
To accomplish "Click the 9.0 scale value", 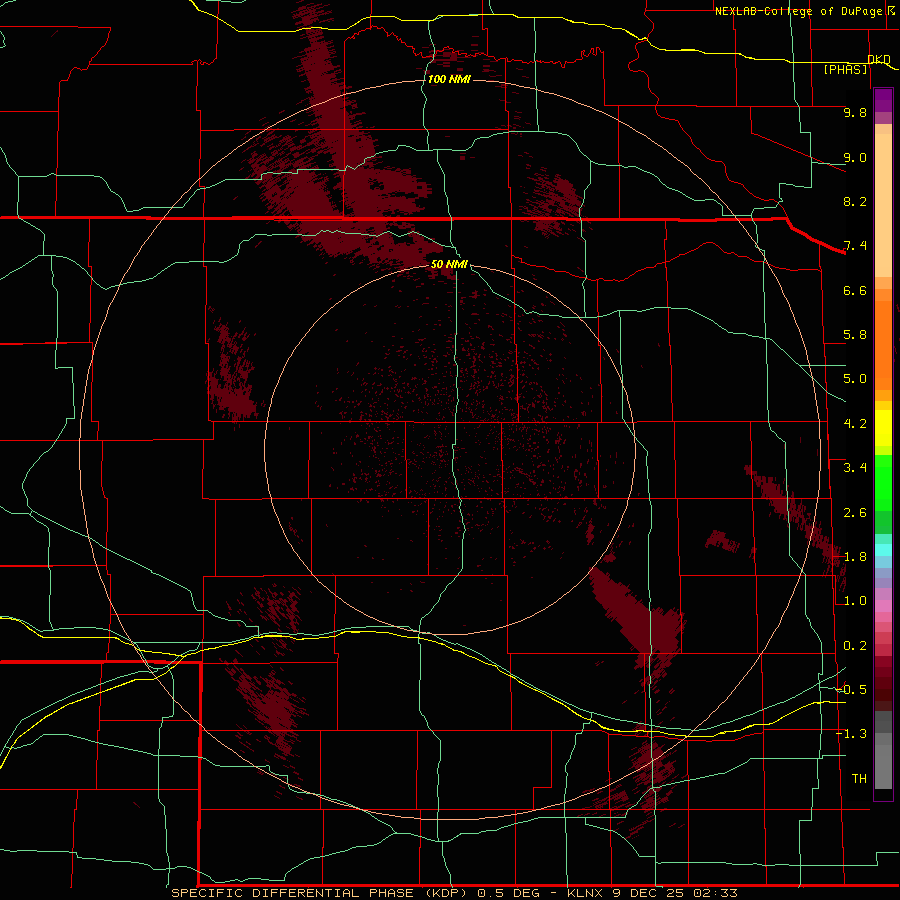I will pyautogui.click(x=855, y=157).
